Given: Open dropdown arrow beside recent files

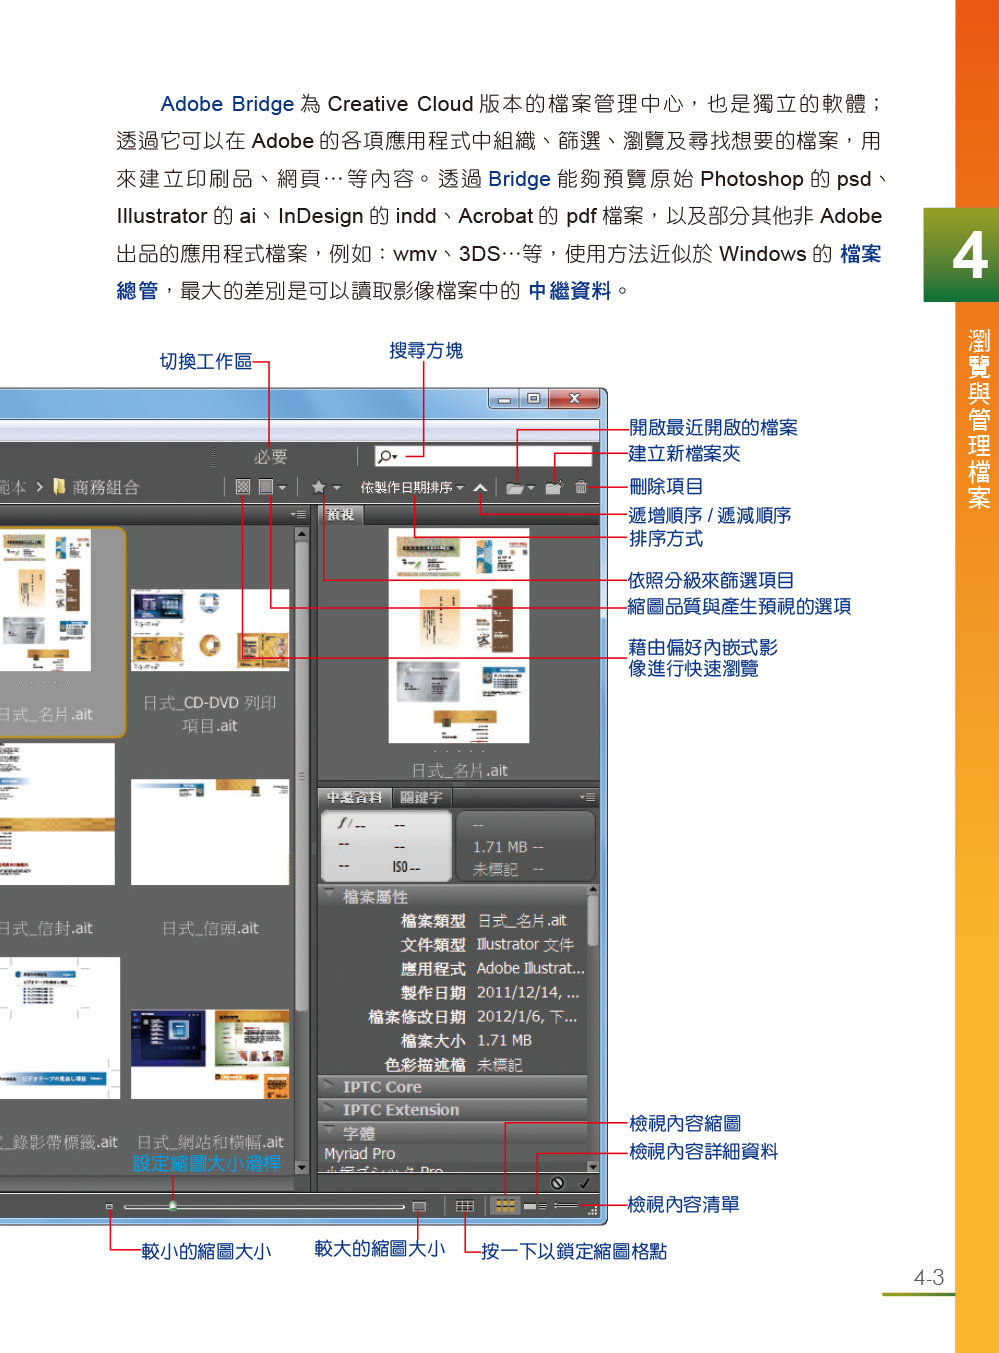Looking at the screenshot, I should pos(531,488).
